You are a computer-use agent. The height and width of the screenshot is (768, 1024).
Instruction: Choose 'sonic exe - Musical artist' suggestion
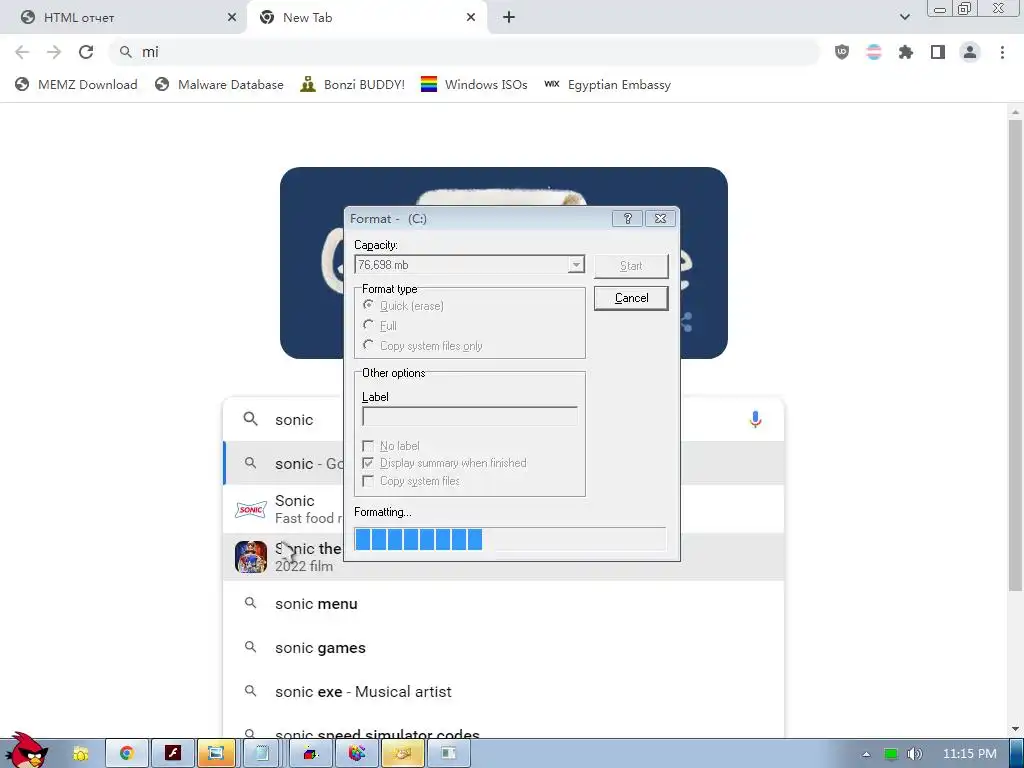point(503,692)
